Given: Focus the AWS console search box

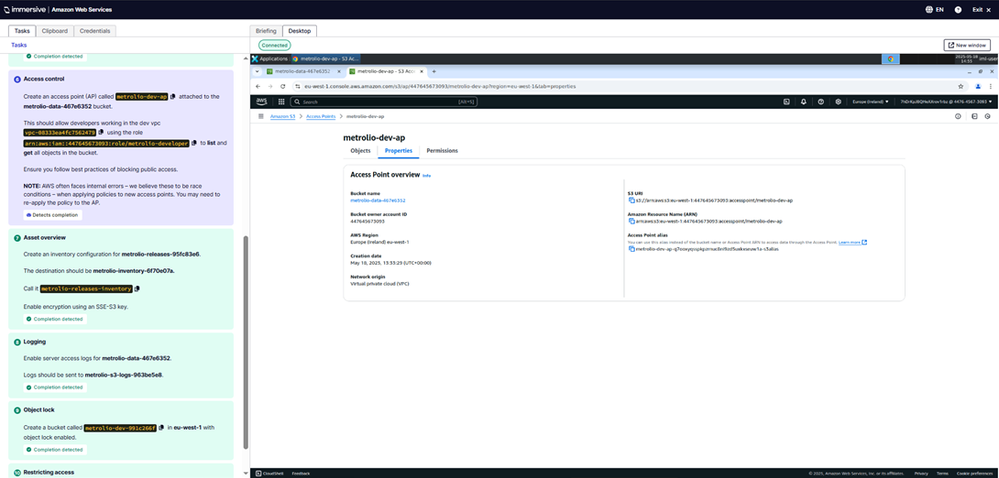Looking at the screenshot, I should (384, 101).
